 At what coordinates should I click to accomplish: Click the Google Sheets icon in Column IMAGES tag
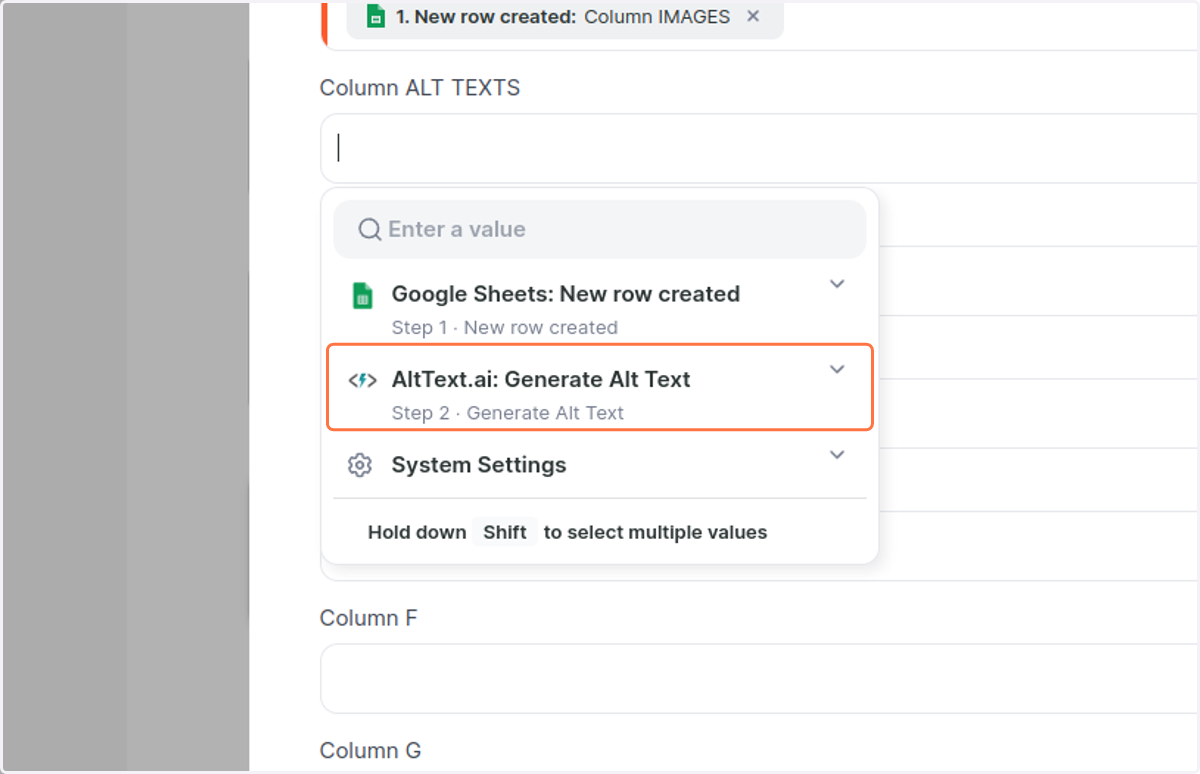tap(376, 16)
